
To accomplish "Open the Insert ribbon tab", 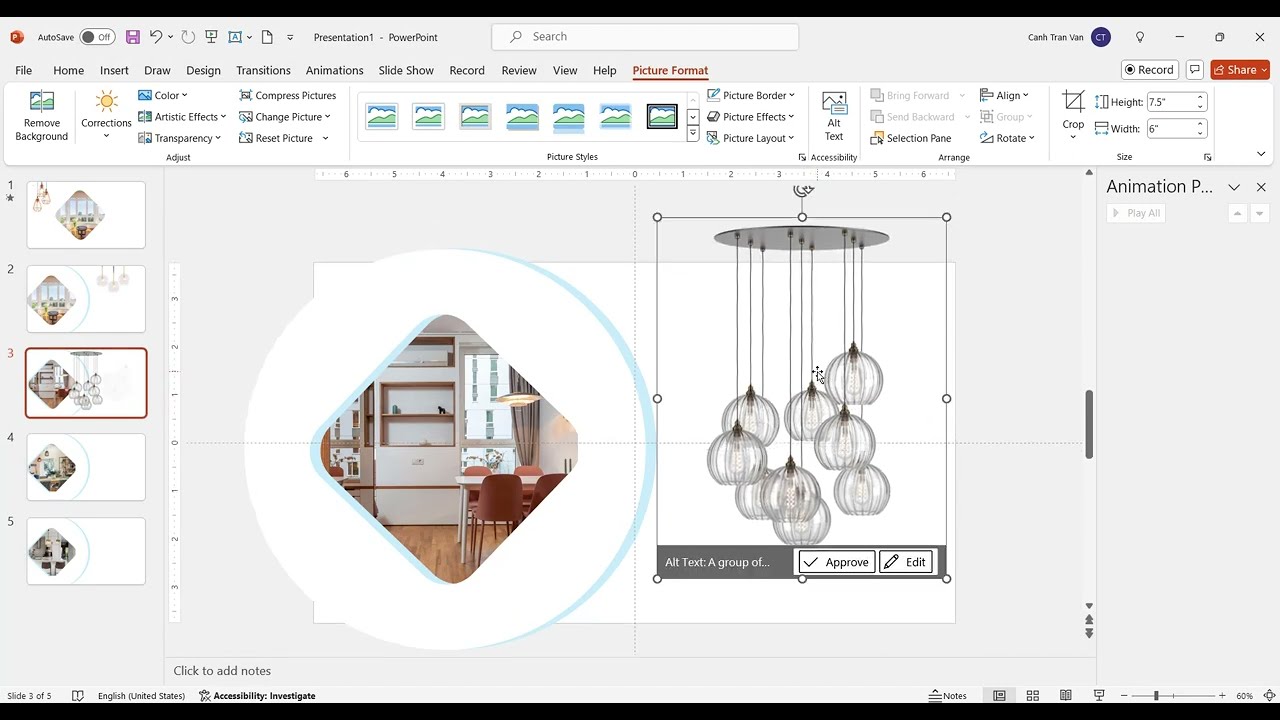I will 114,70.
